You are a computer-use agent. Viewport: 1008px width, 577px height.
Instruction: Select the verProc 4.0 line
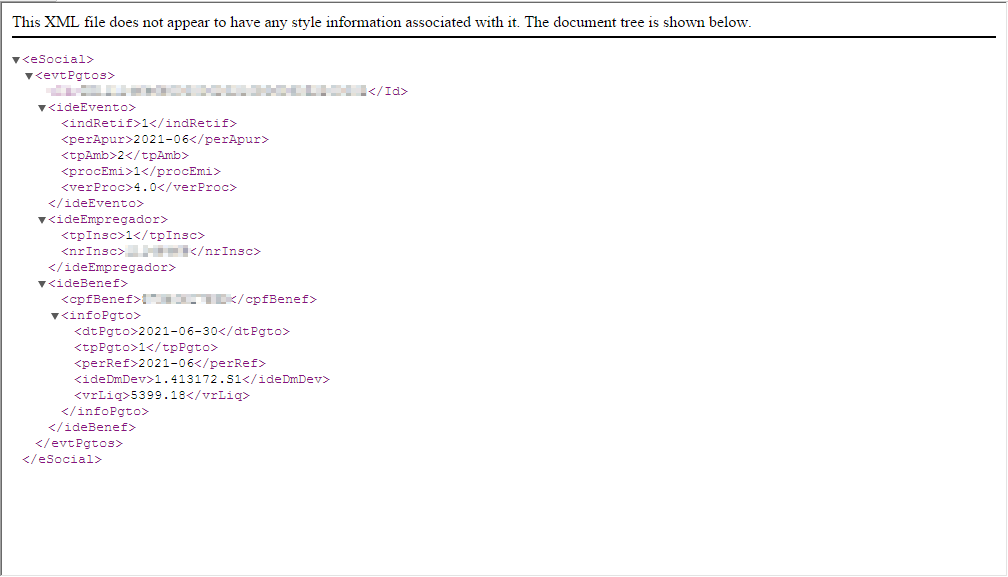[149, 188]
